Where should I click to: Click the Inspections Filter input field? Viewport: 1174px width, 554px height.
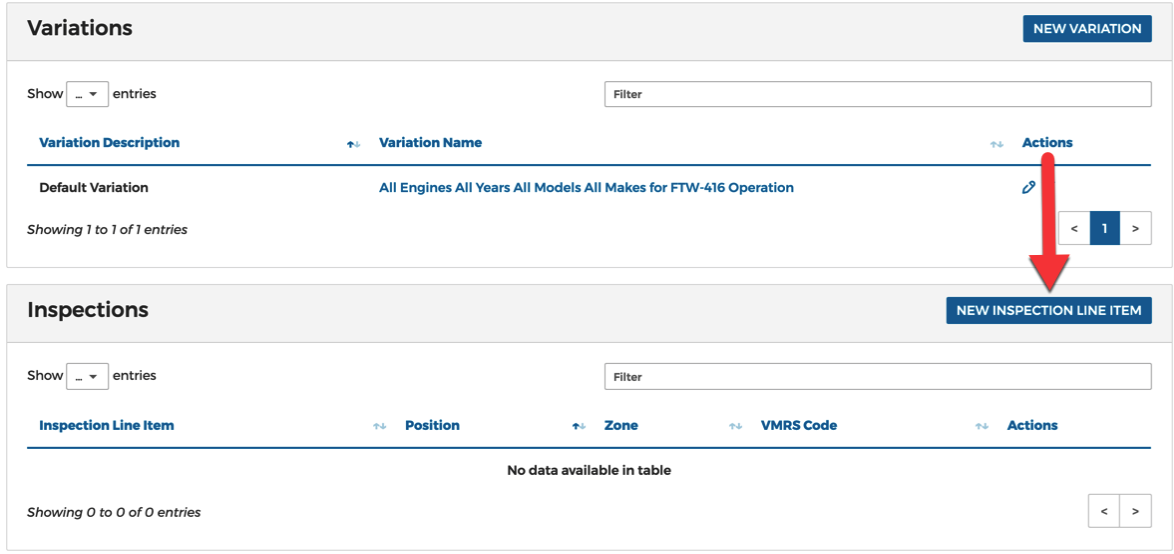[878, 377]
